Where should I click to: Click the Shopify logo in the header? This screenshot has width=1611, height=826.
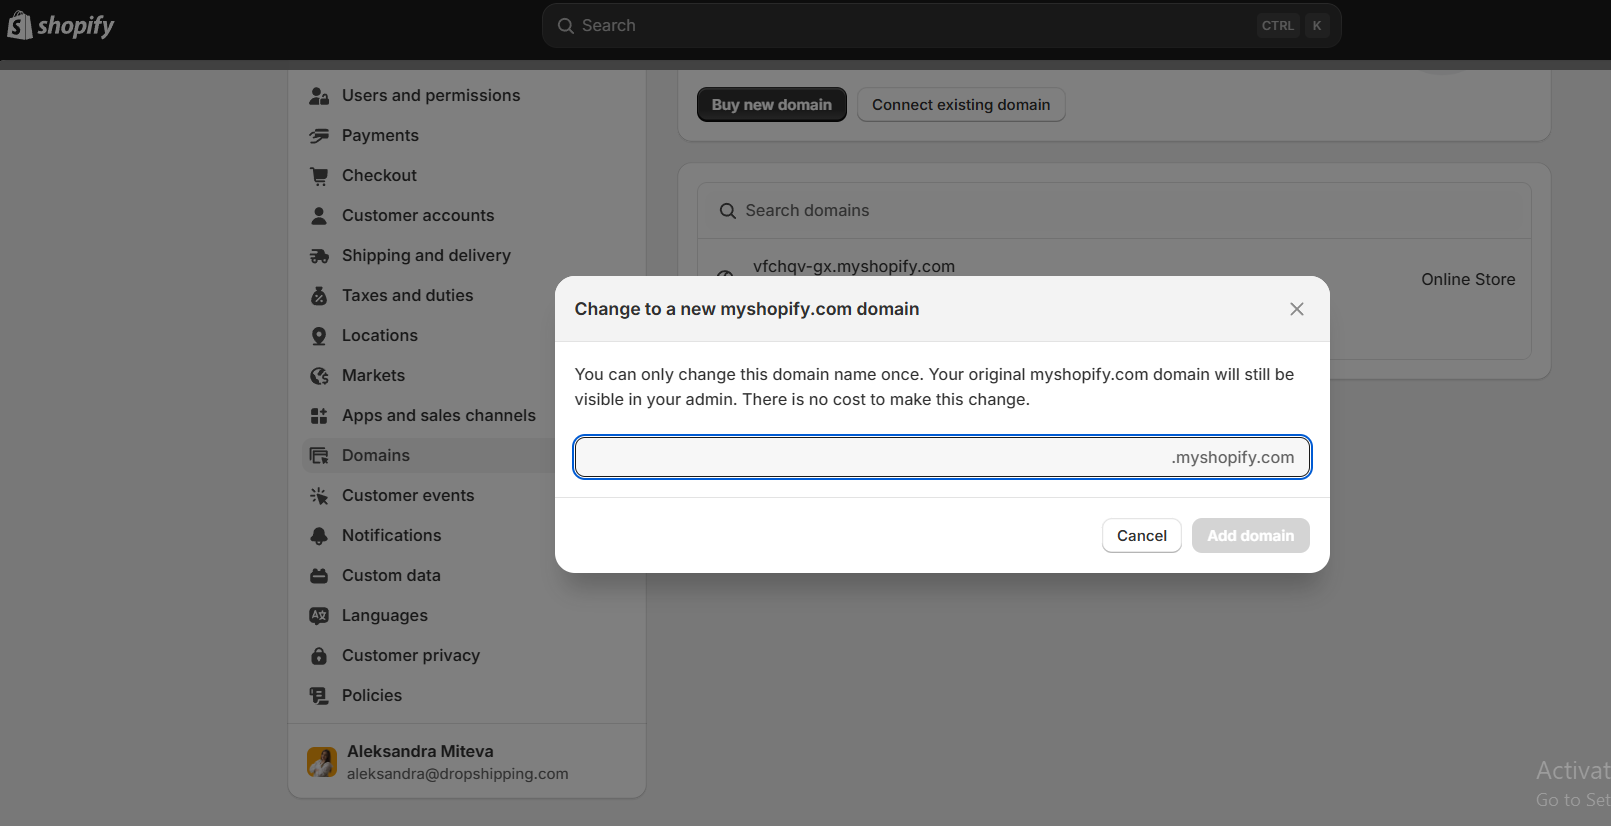(x=61, y=26)
